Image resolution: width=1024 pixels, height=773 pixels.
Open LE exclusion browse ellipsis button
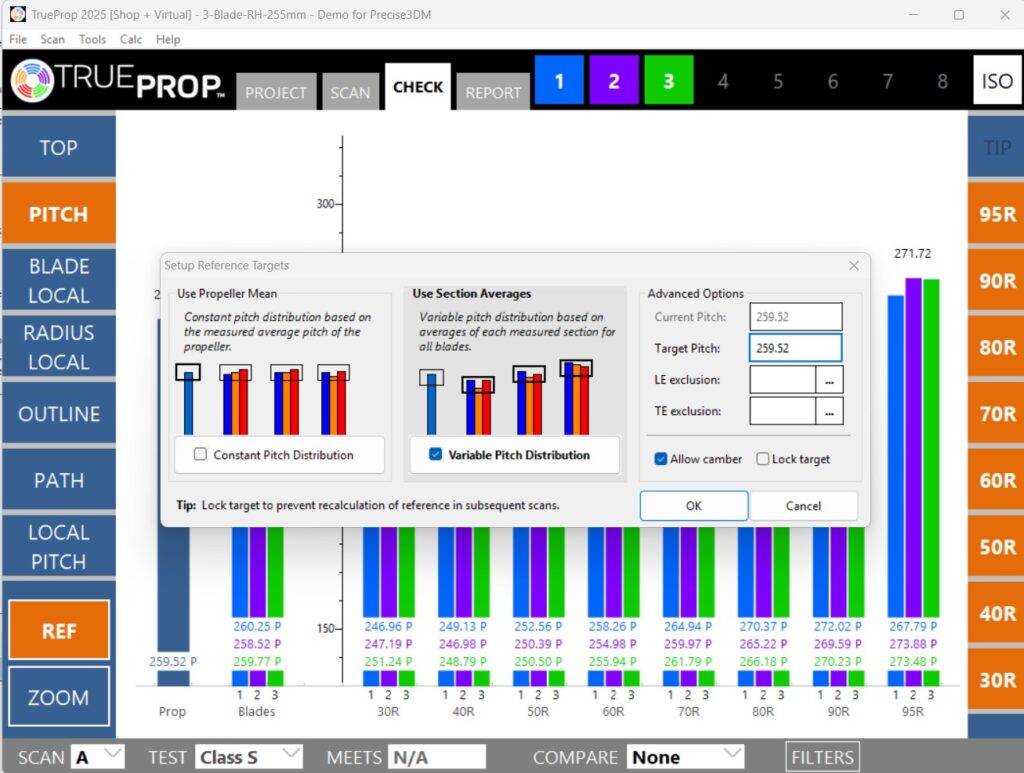(830, 380)
